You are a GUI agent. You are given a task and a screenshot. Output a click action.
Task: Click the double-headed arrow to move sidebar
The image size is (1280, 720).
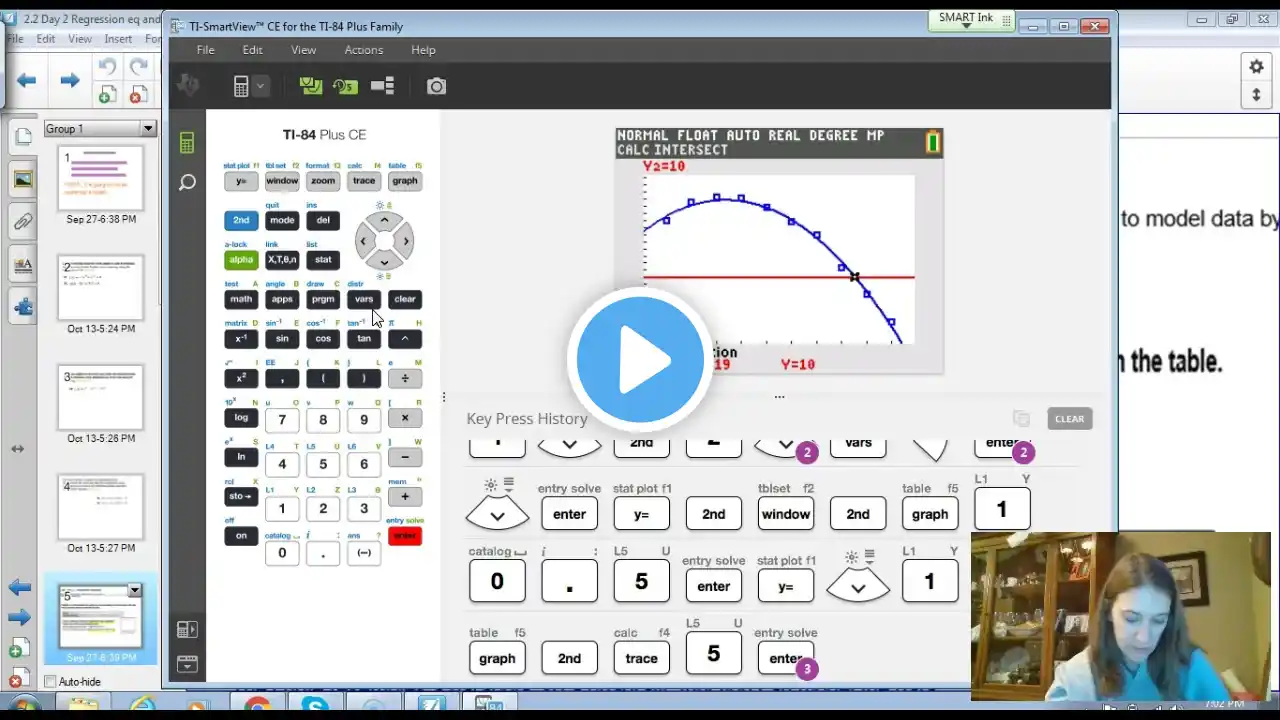click(x=17, y=449)
